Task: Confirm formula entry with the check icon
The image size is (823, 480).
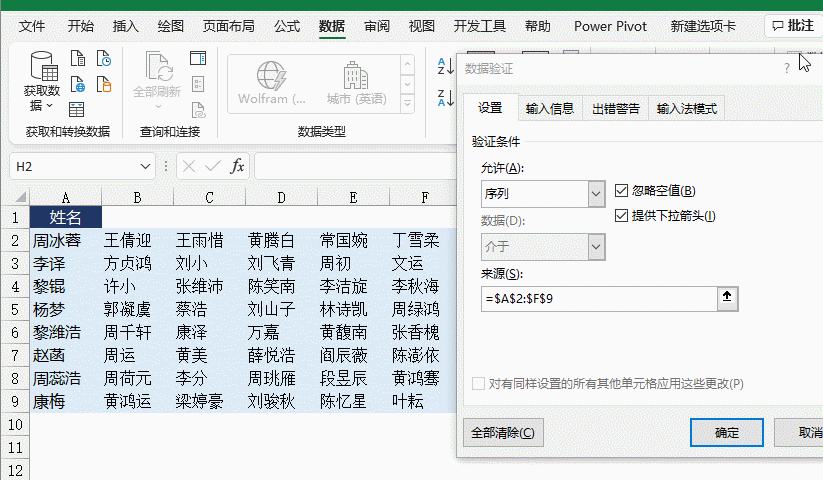Action: coord(213,166)
